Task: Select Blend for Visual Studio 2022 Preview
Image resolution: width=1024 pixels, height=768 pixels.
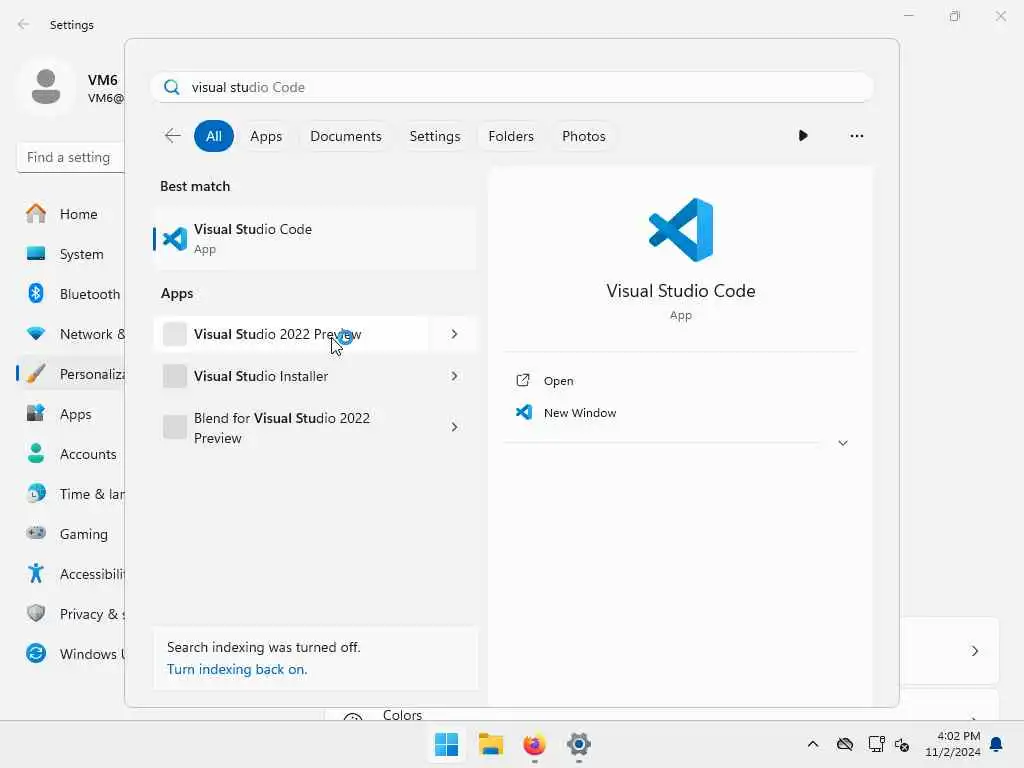Action: pyautogui.click(x=291, y=427)
